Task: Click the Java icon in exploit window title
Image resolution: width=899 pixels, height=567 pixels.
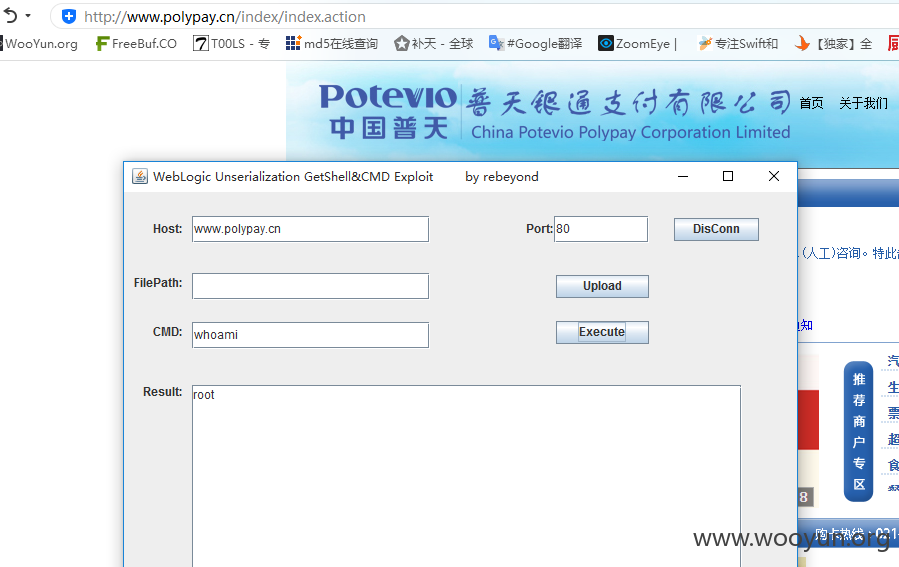Action: 140,176
